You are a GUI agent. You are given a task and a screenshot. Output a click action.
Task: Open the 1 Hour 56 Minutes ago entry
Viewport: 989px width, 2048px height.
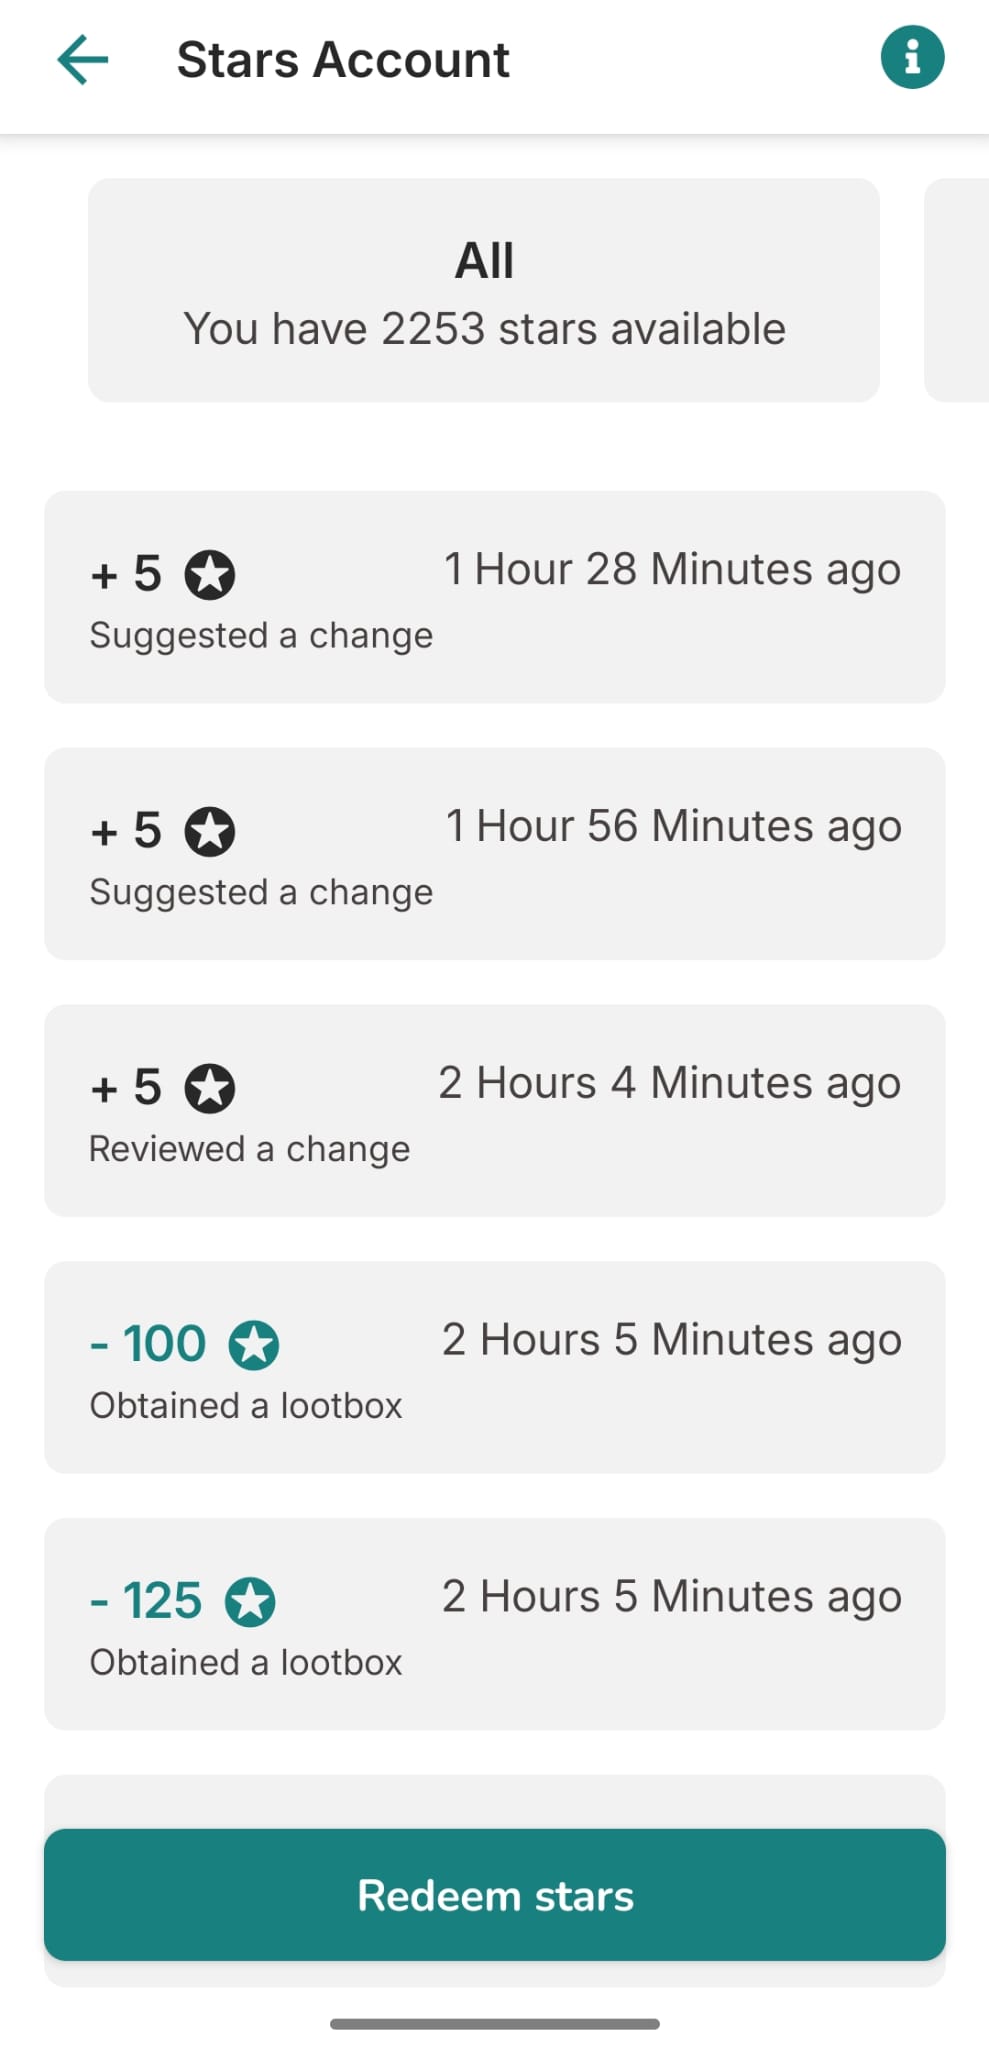(494, 854)
